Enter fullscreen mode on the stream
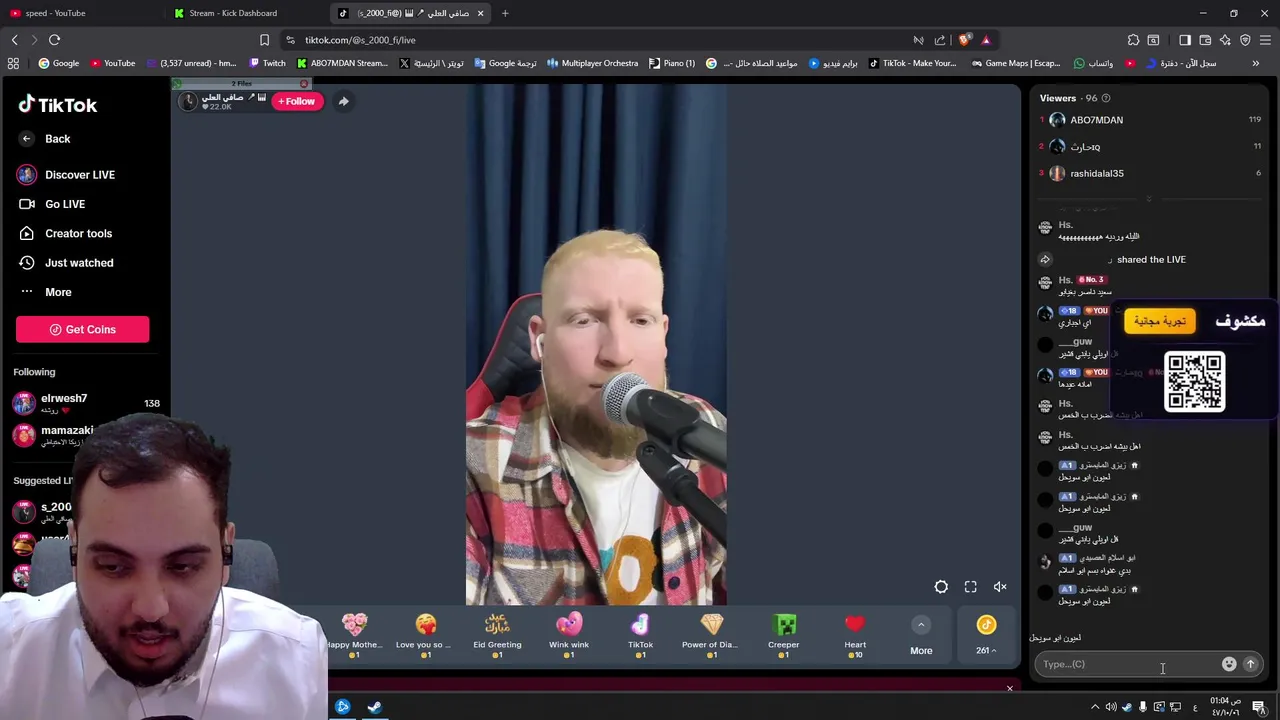Image resolution: width=1280 pixels, height=720 pixels. tap(971, 587)
